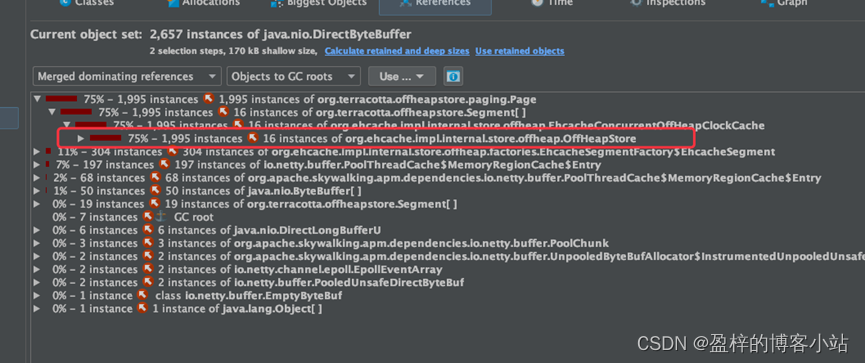Click reference icon on java.lang.Object[ ] row

(142, 308)
